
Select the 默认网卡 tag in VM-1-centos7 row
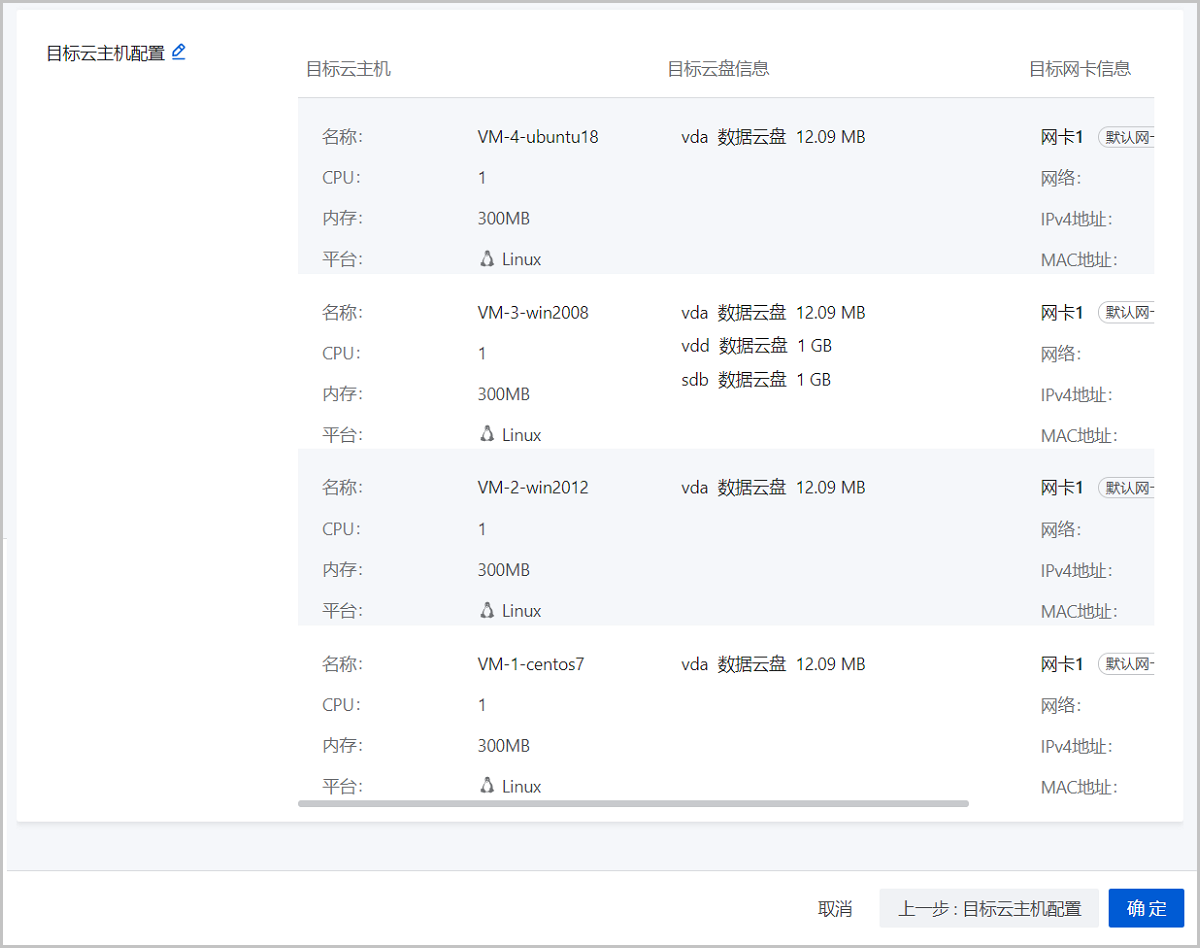[x=1127, y=664]
